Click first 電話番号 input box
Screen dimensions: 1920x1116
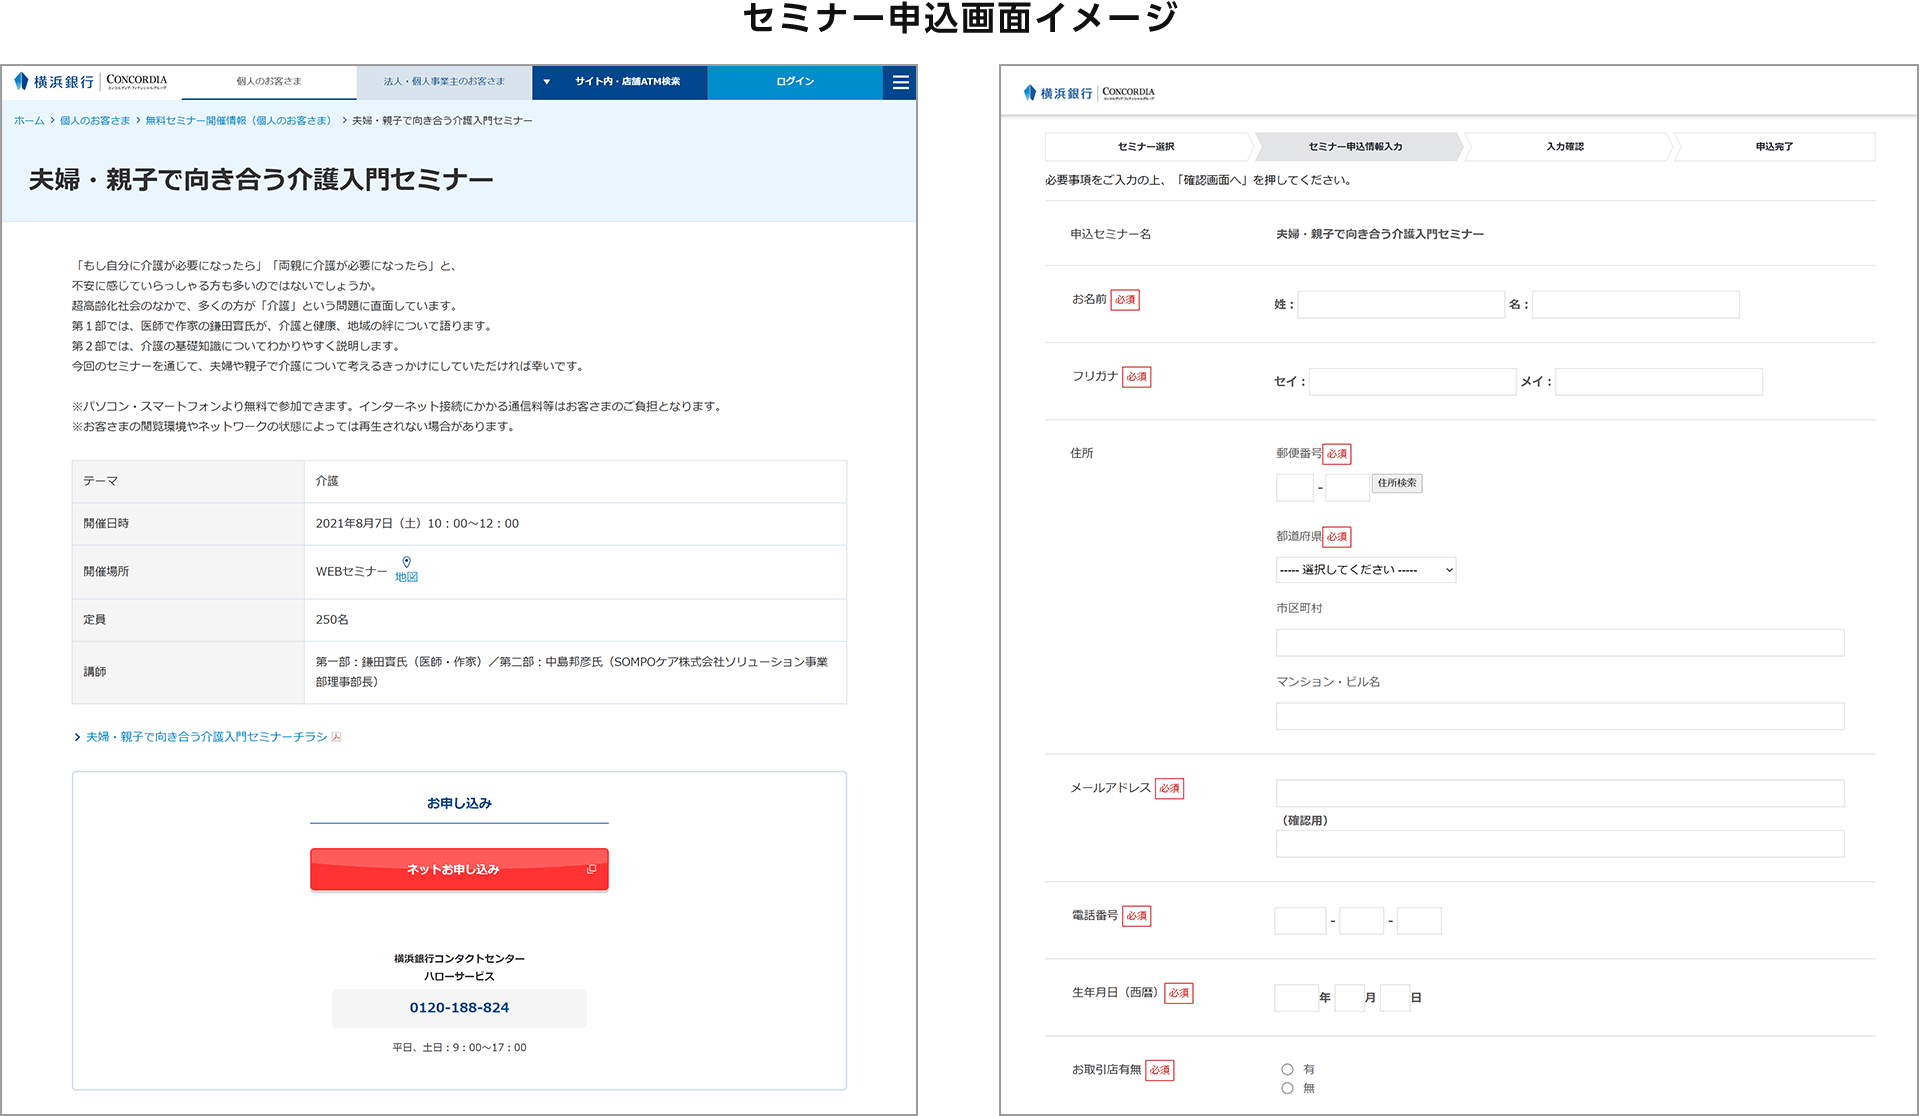(x=1300, y=921)
